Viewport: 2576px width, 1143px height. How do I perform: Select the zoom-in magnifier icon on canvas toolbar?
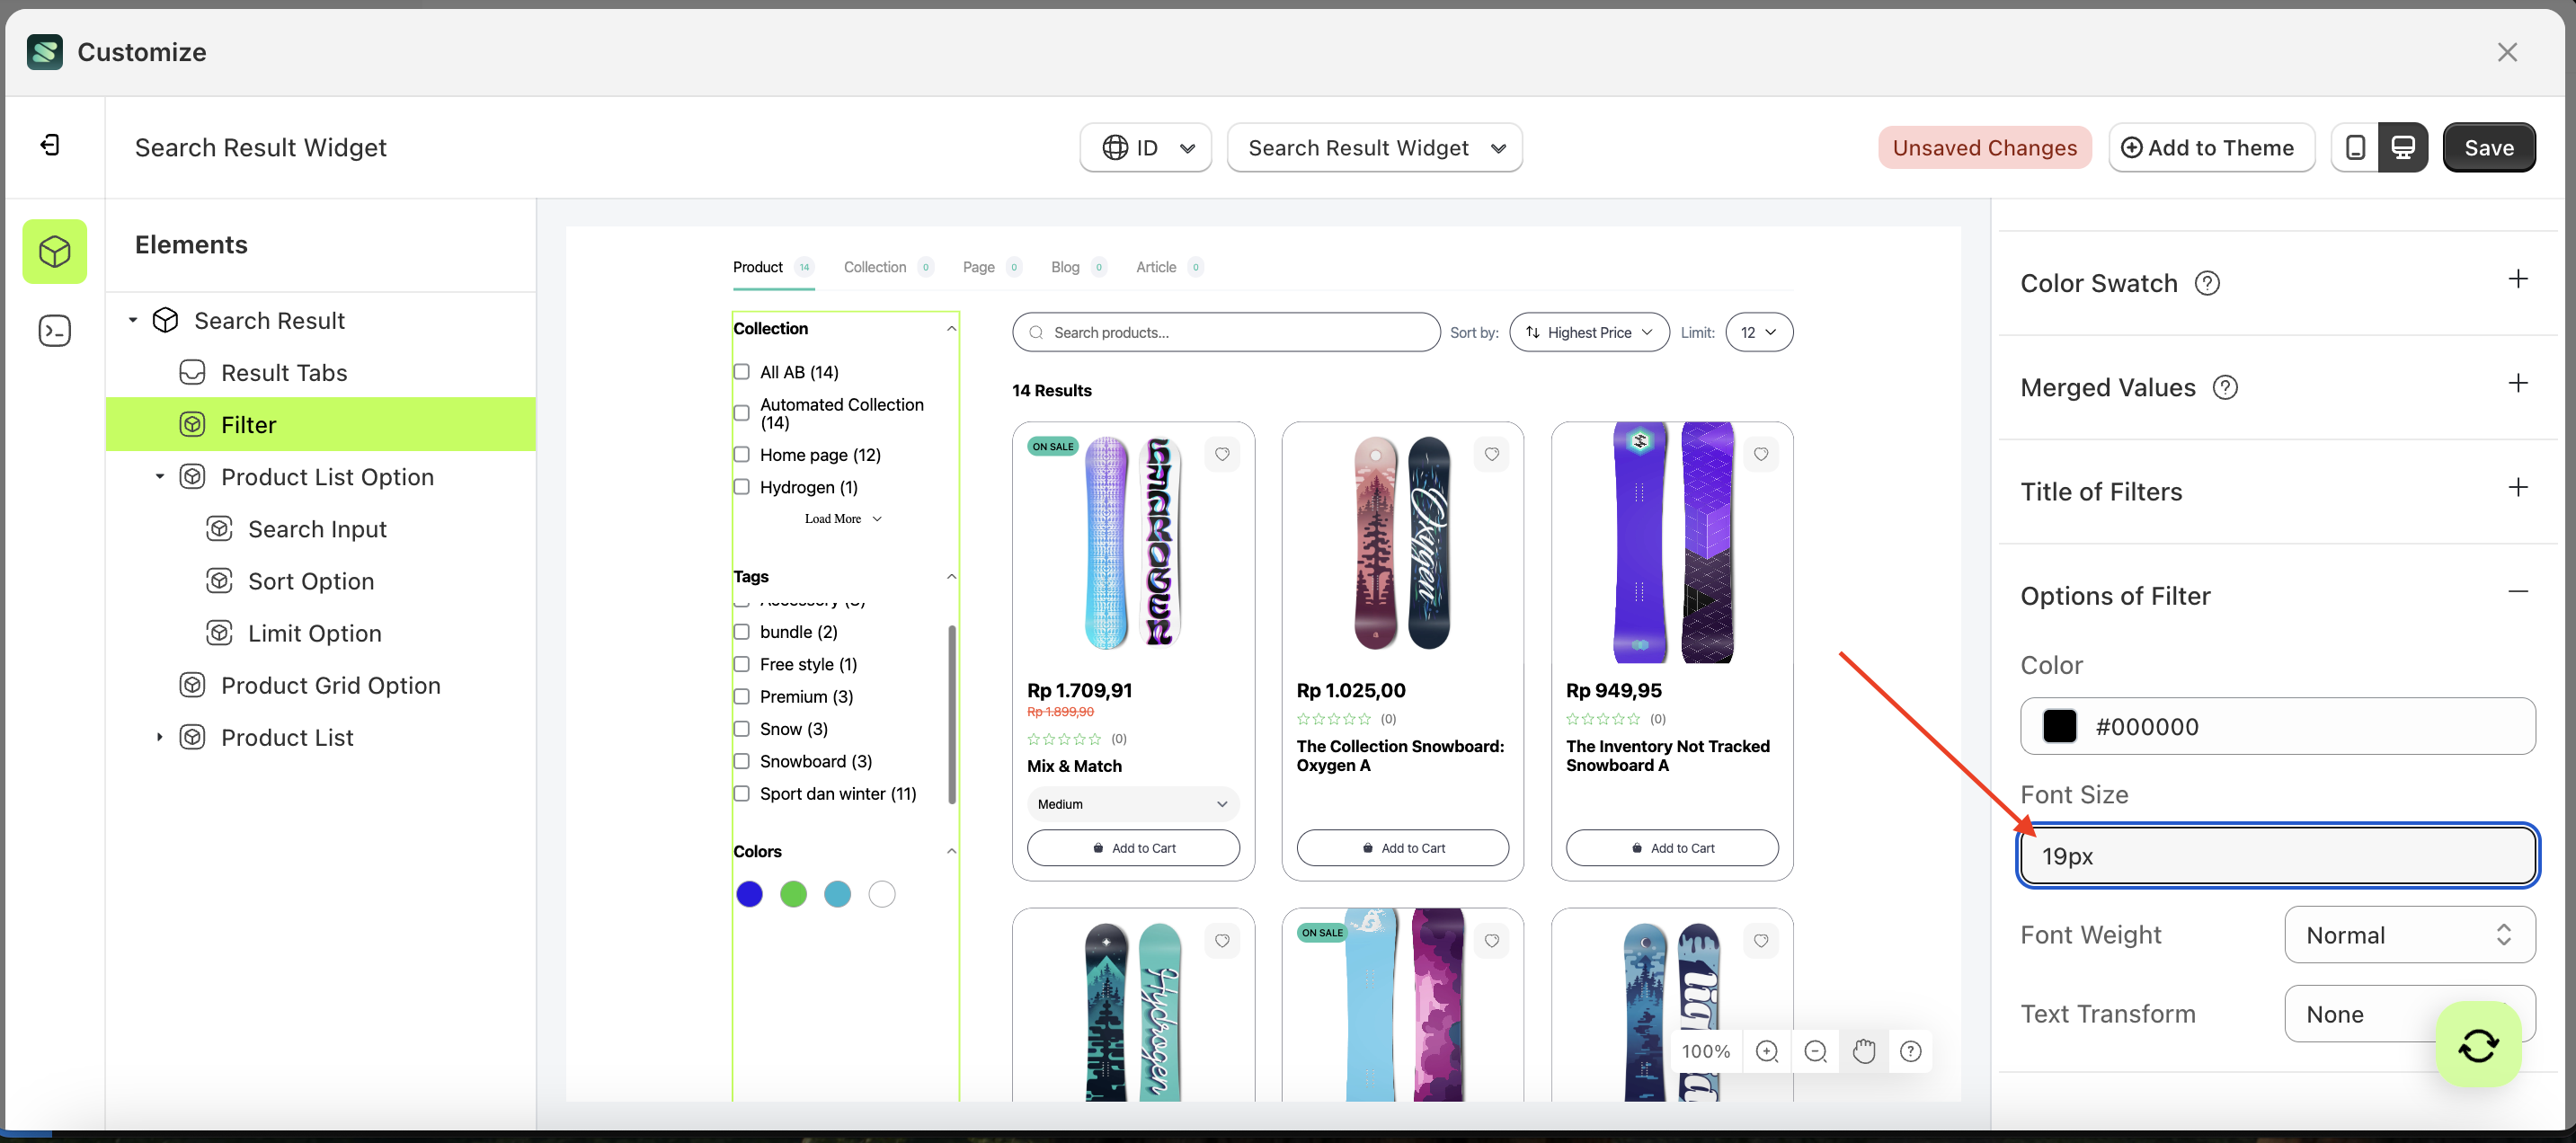click(x=1768, y=1051)
